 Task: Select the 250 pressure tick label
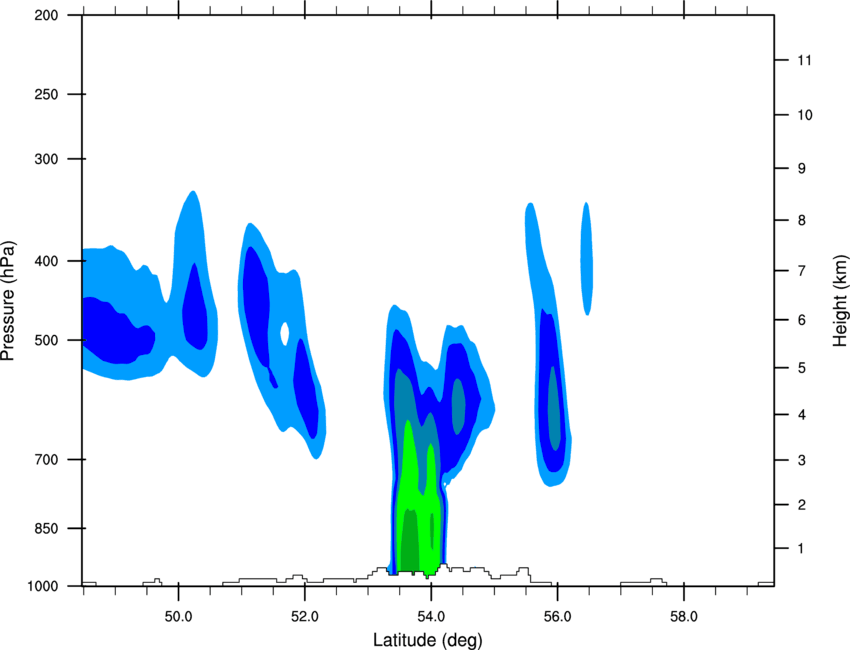[46, 94]
